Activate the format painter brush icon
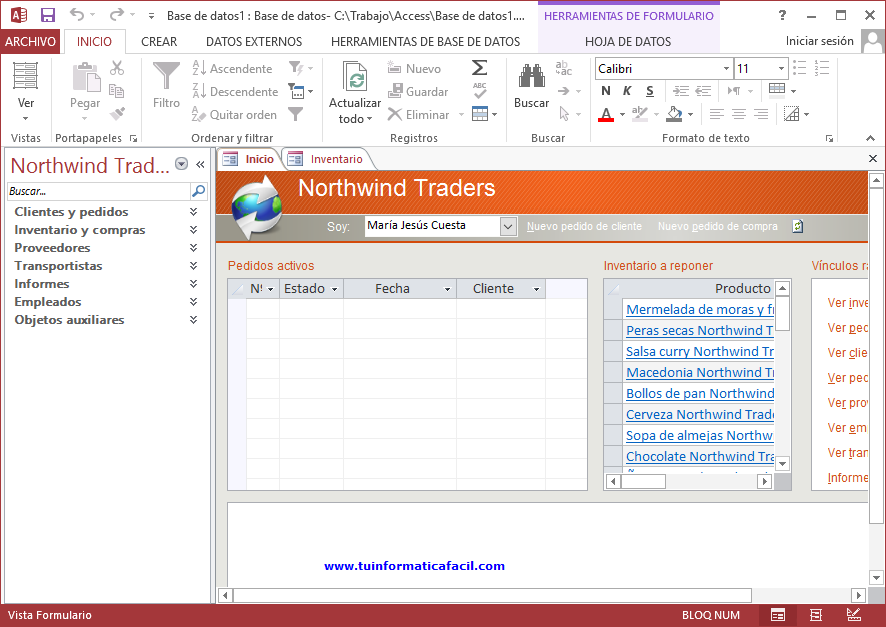This screenshot has width=886, height=627. coord(117,114)
